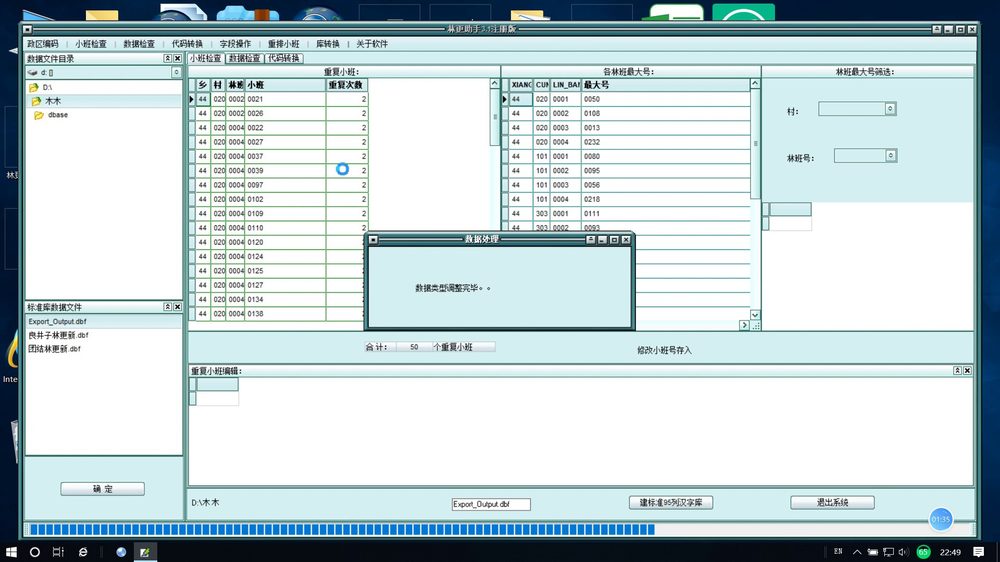Open the 重排小班 menu

click(283, 44)
